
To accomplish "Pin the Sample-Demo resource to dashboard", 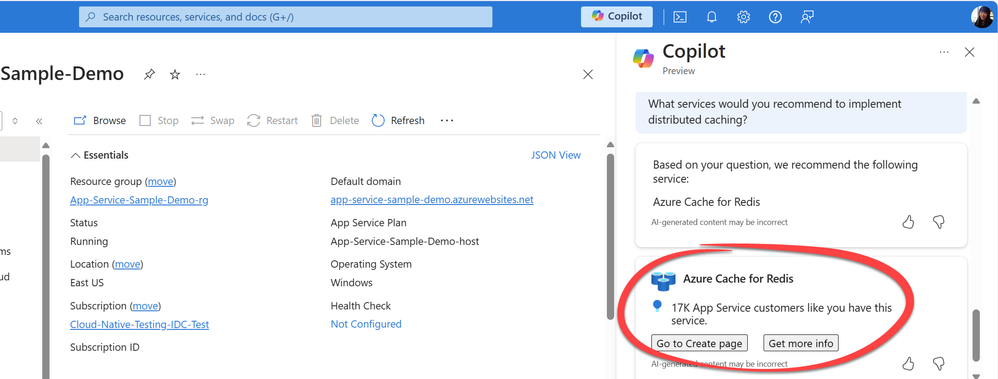I will (149, 75).
